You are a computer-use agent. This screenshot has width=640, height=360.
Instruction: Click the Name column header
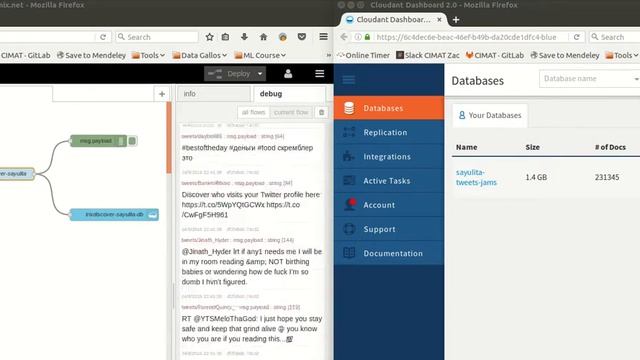pyautogui.click(x=467, y=147)
